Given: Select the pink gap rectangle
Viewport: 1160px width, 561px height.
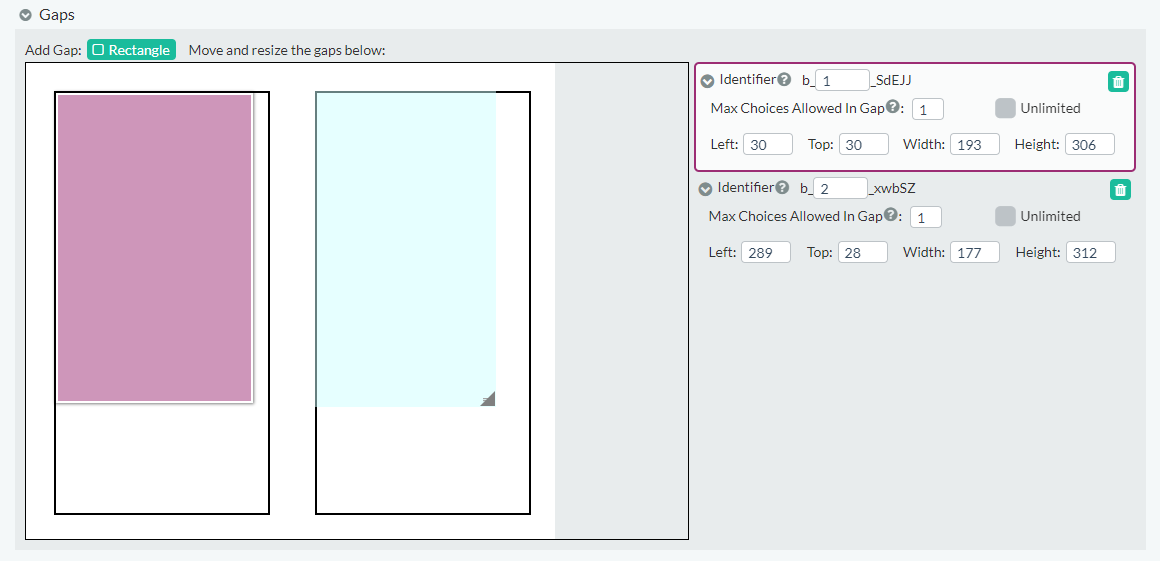Looking at the screenshot, I should coord(155,248).
